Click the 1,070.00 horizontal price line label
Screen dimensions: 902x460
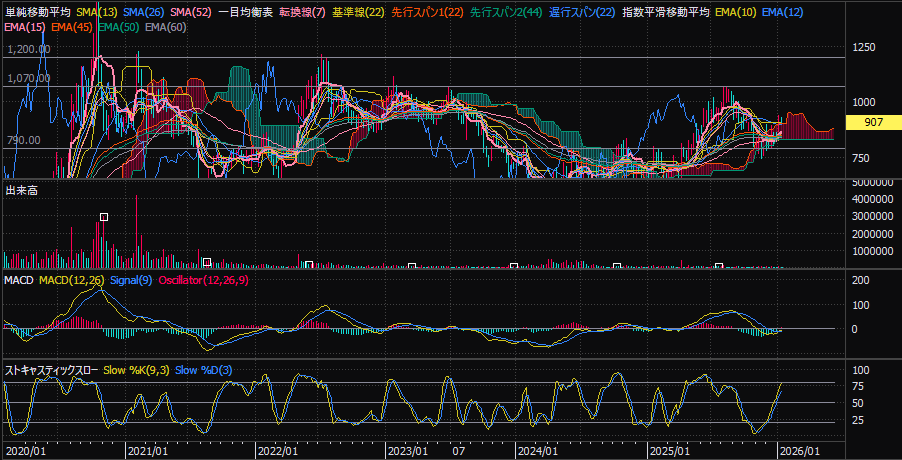coord(28,78)
